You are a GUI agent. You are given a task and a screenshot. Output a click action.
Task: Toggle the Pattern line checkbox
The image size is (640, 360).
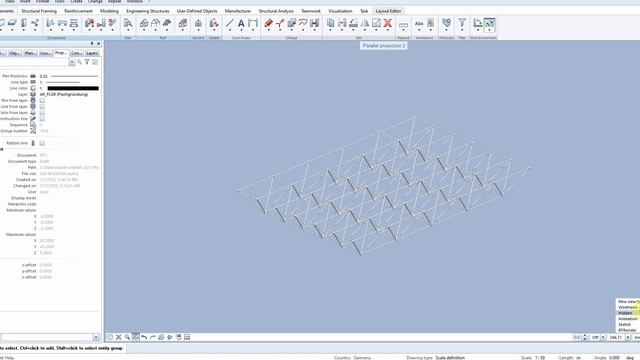[x=42, y=143]
